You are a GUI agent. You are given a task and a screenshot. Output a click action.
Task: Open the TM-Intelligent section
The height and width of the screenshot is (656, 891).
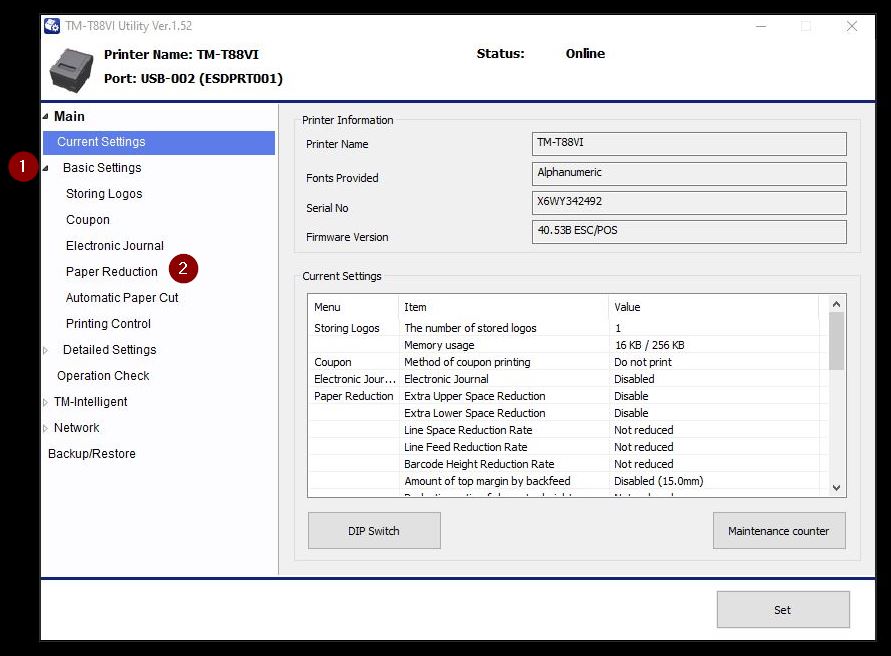90,402
